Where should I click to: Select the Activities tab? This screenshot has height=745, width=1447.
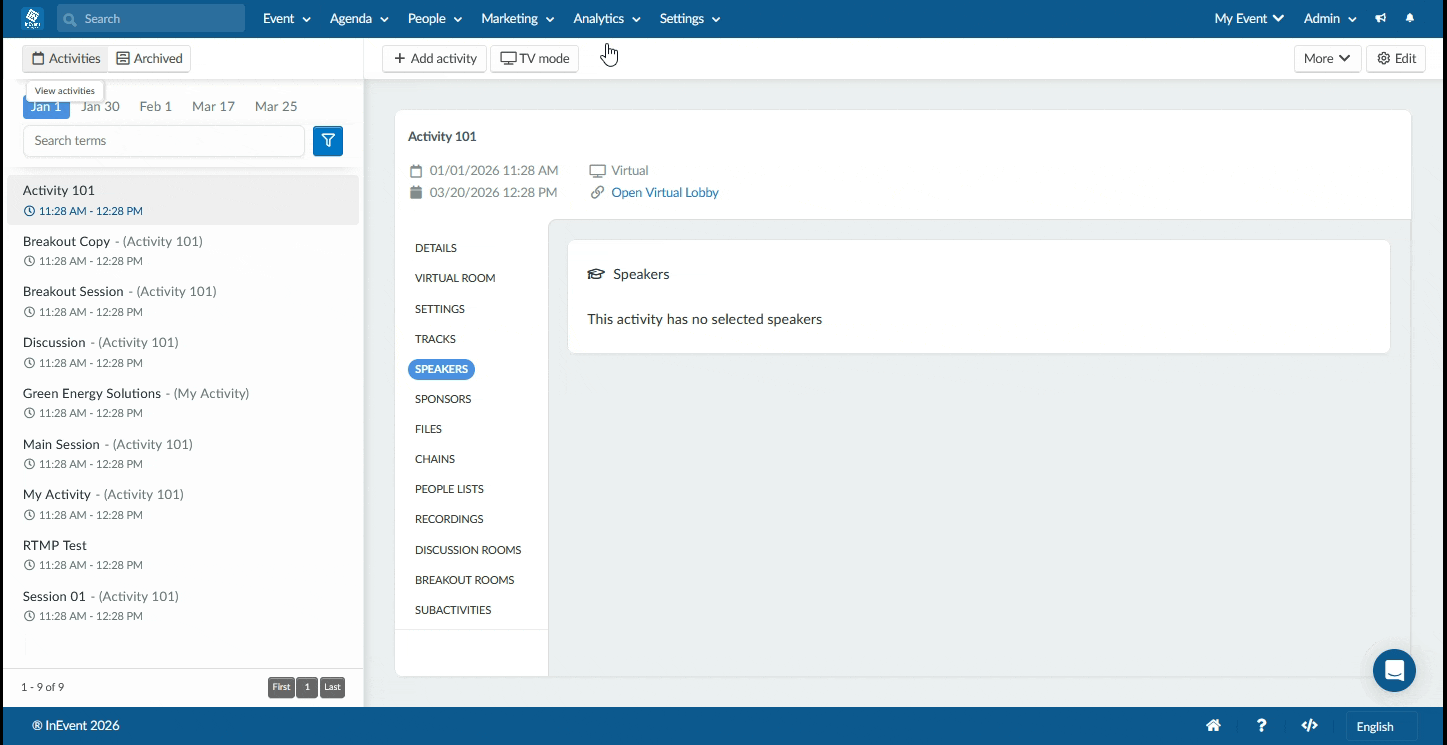click(66, 58)
